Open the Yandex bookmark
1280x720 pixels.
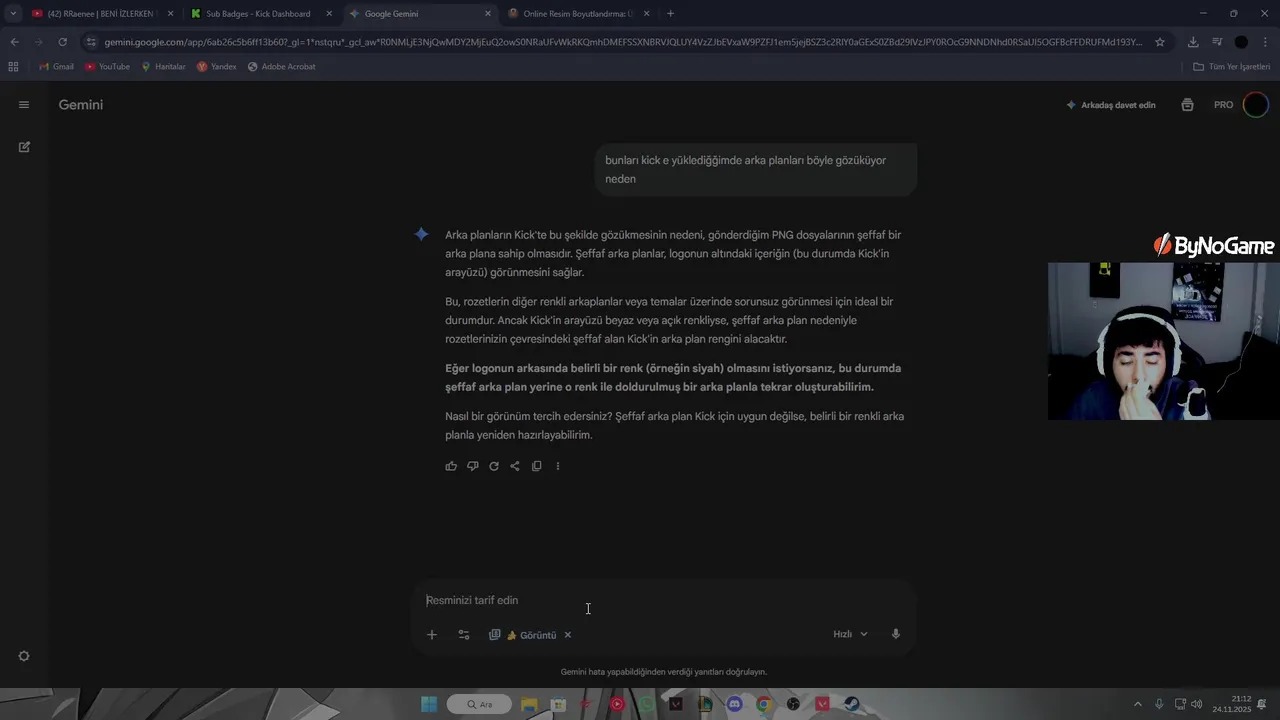[217, 67]
